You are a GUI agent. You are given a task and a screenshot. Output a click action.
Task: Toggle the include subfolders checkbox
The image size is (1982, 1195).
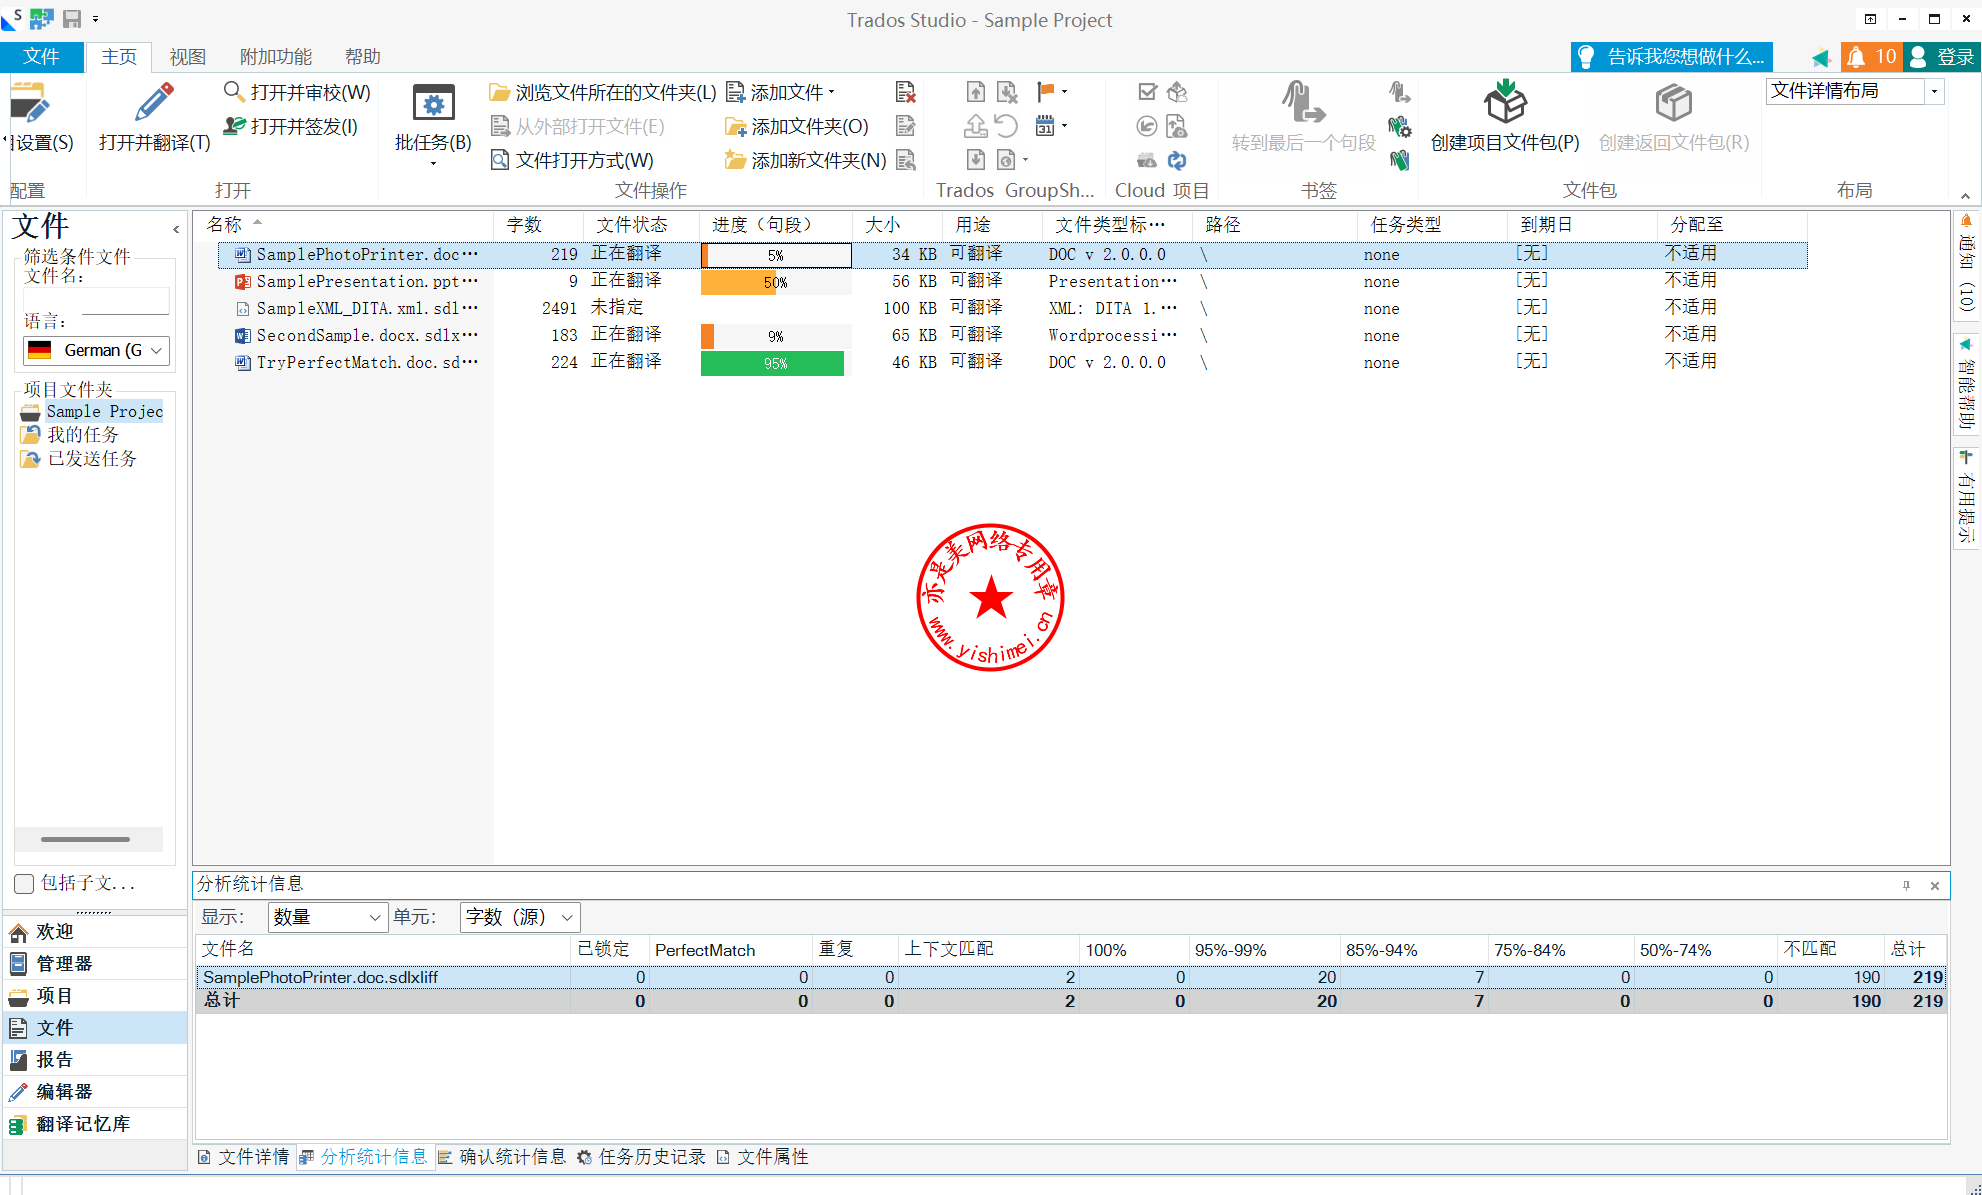25,884
